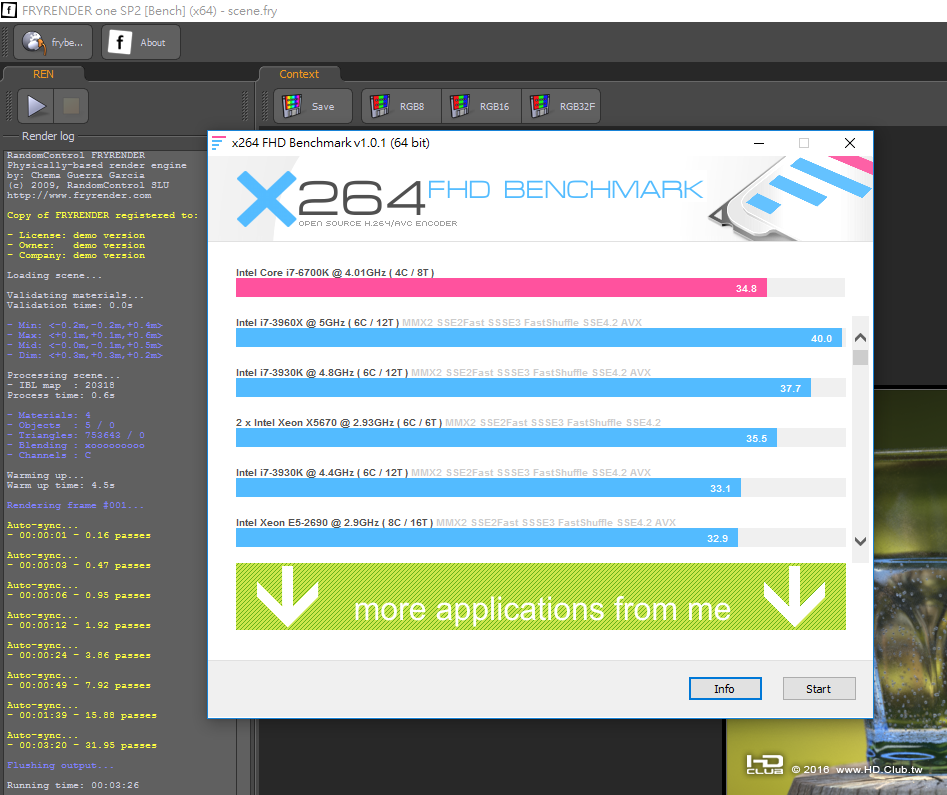Start the x264 benchmark

point(819,689)
